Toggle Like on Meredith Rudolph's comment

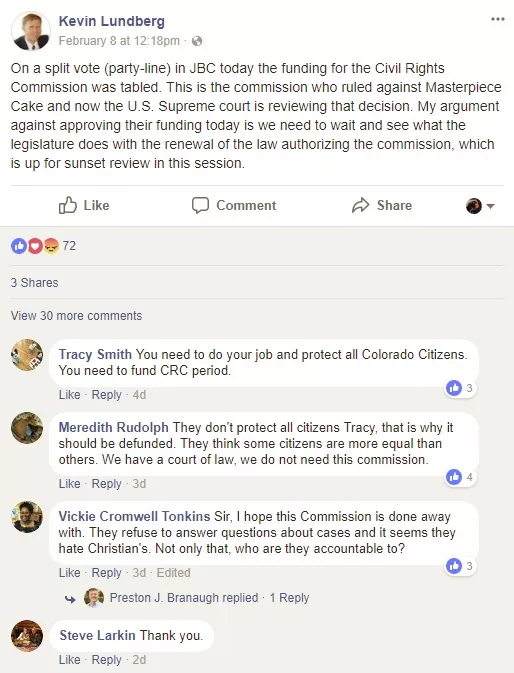pos(70,484)
